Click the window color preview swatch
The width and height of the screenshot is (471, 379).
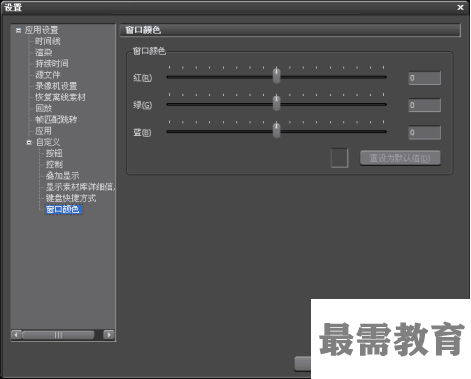pos(339,158)
